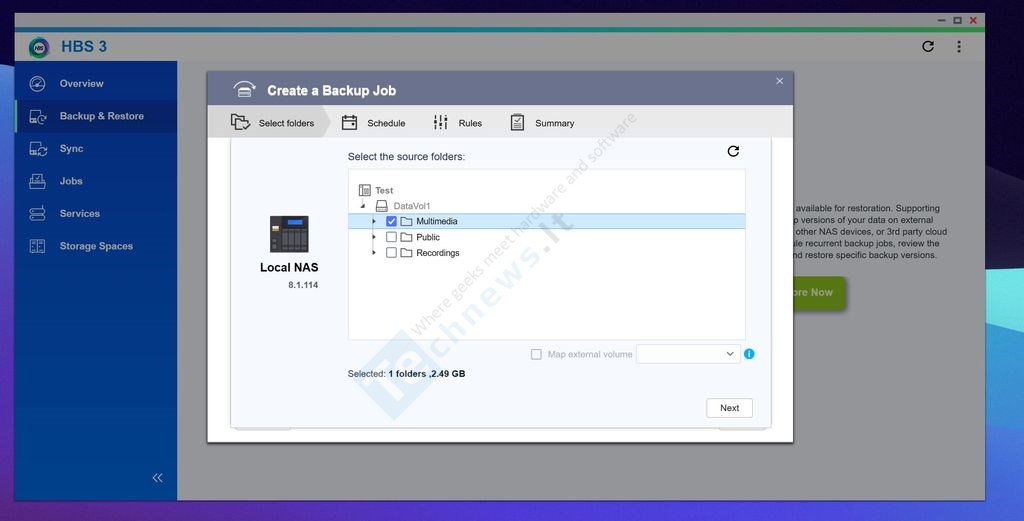The image size is (1024, 521).
Task: Collapse the DataVol1 tree node
Action: click(x=363, y=206)
